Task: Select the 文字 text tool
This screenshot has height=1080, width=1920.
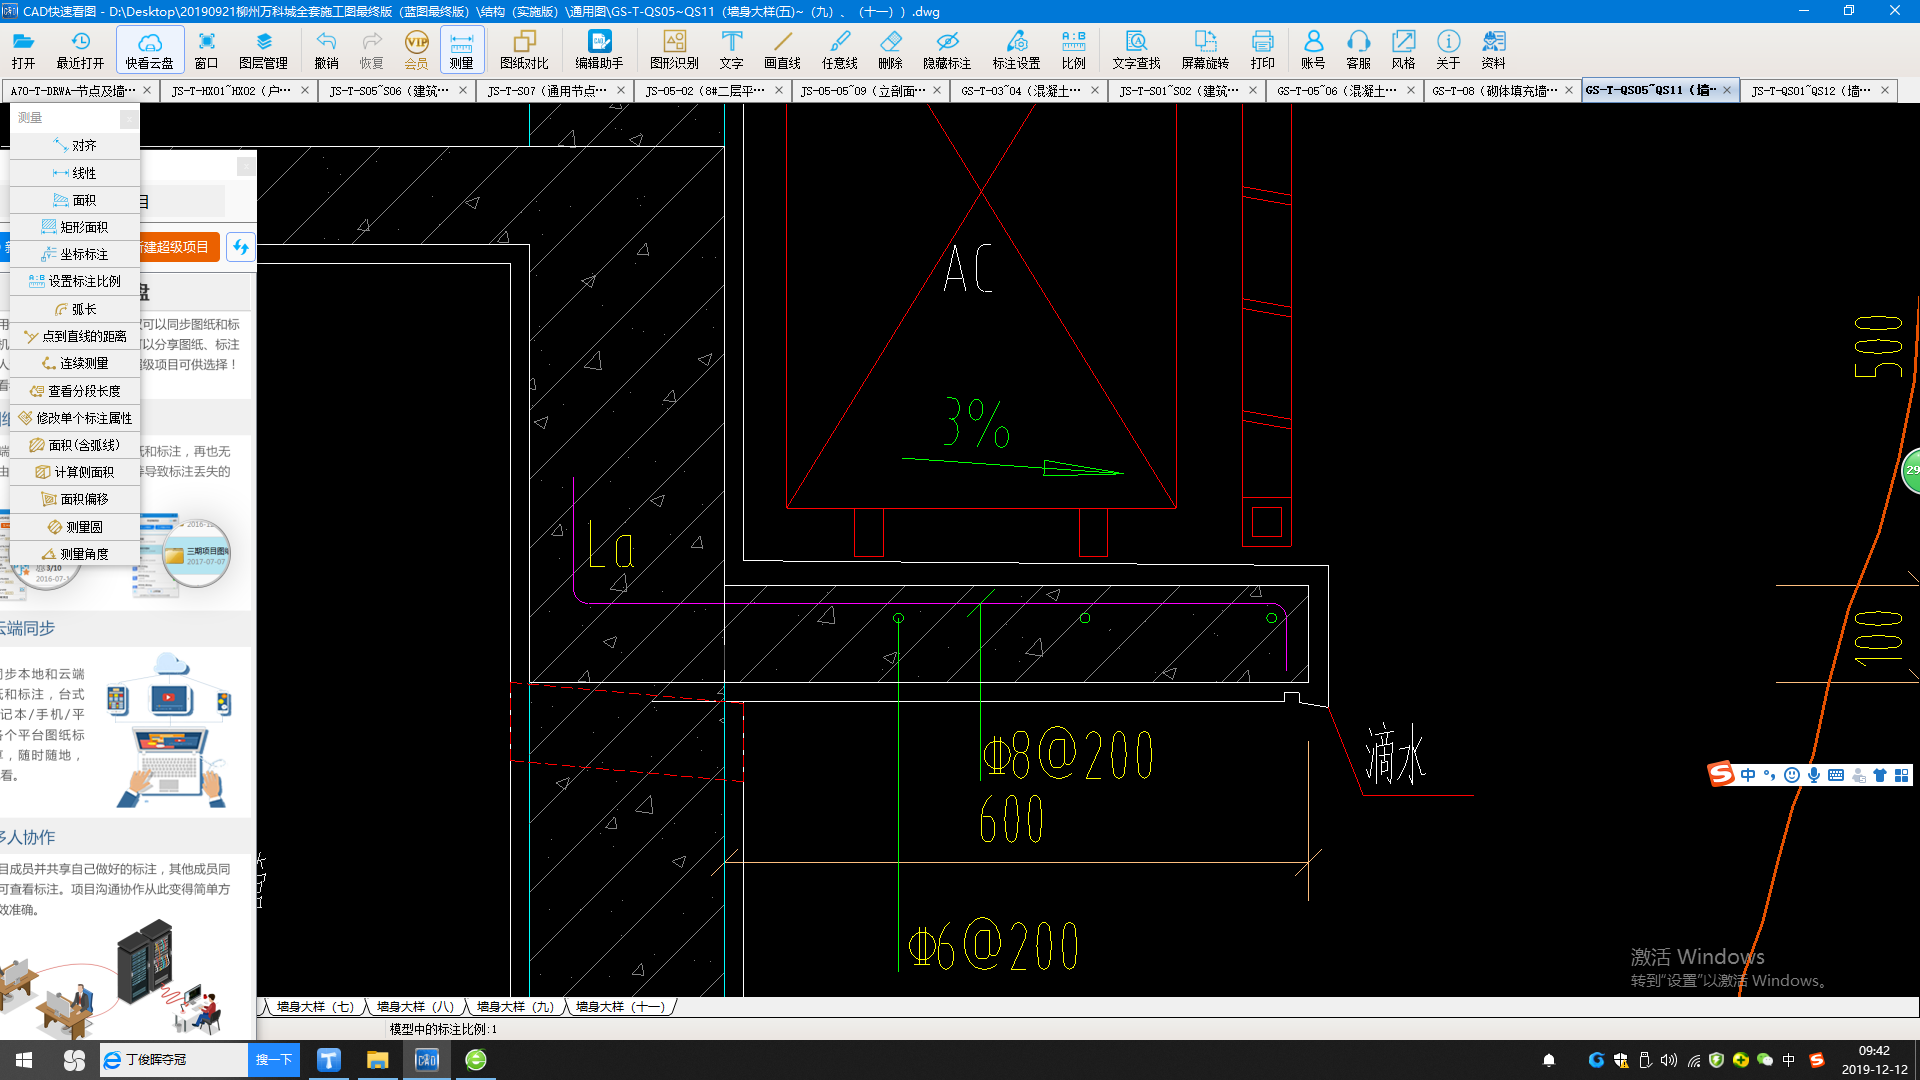Action: [x=731, y=49]
